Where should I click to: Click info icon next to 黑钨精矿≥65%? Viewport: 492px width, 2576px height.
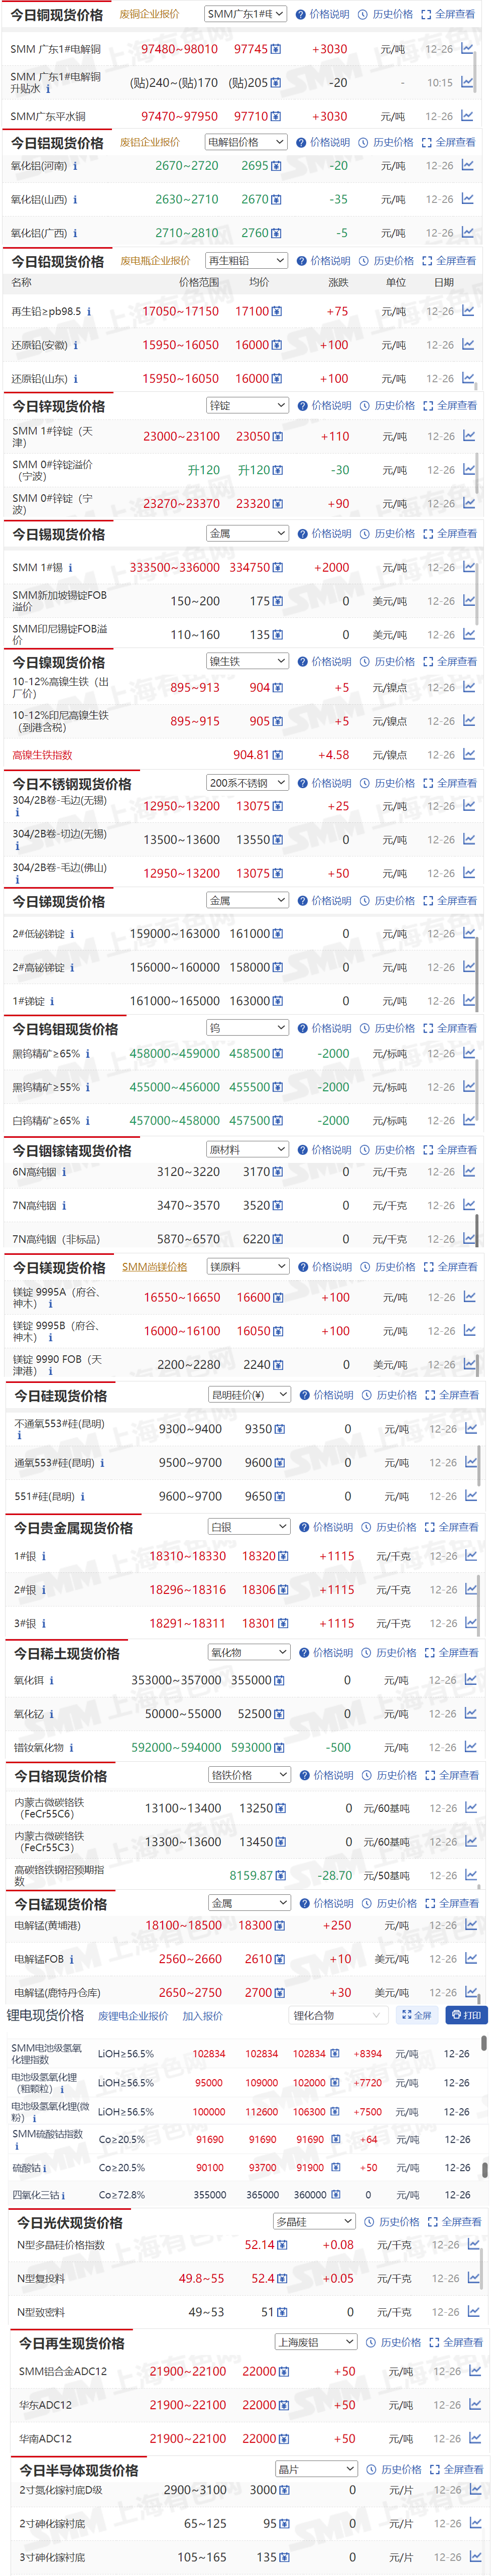pos(88,1054)
